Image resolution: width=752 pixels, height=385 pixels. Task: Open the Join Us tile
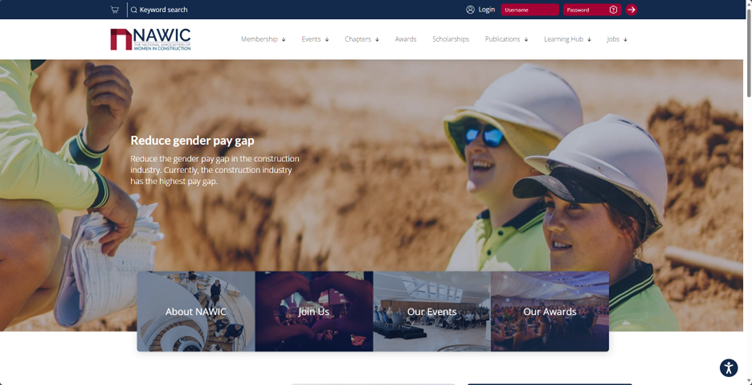tap(314, 312)
